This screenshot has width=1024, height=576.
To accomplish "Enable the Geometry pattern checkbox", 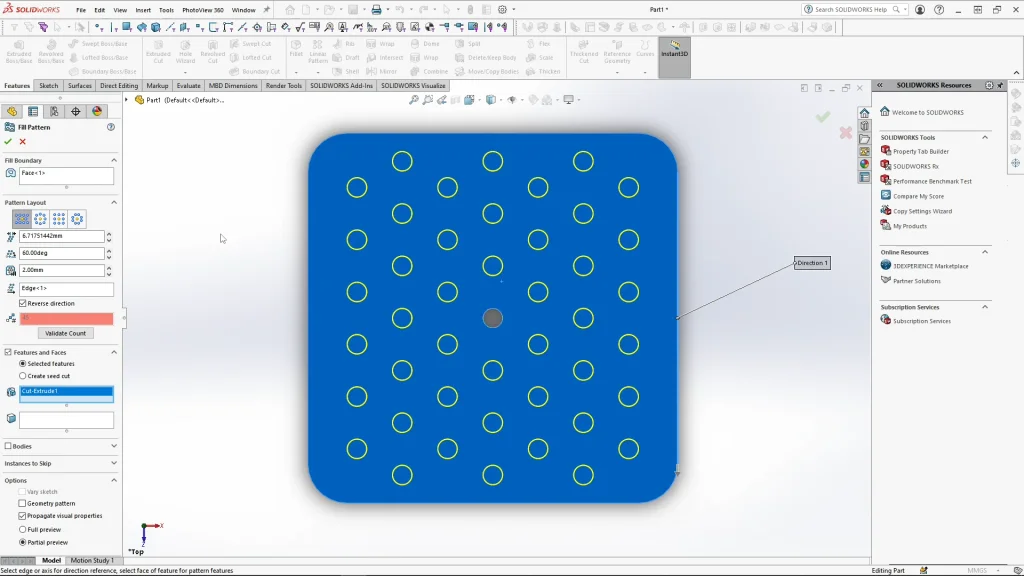I will 23,504.
